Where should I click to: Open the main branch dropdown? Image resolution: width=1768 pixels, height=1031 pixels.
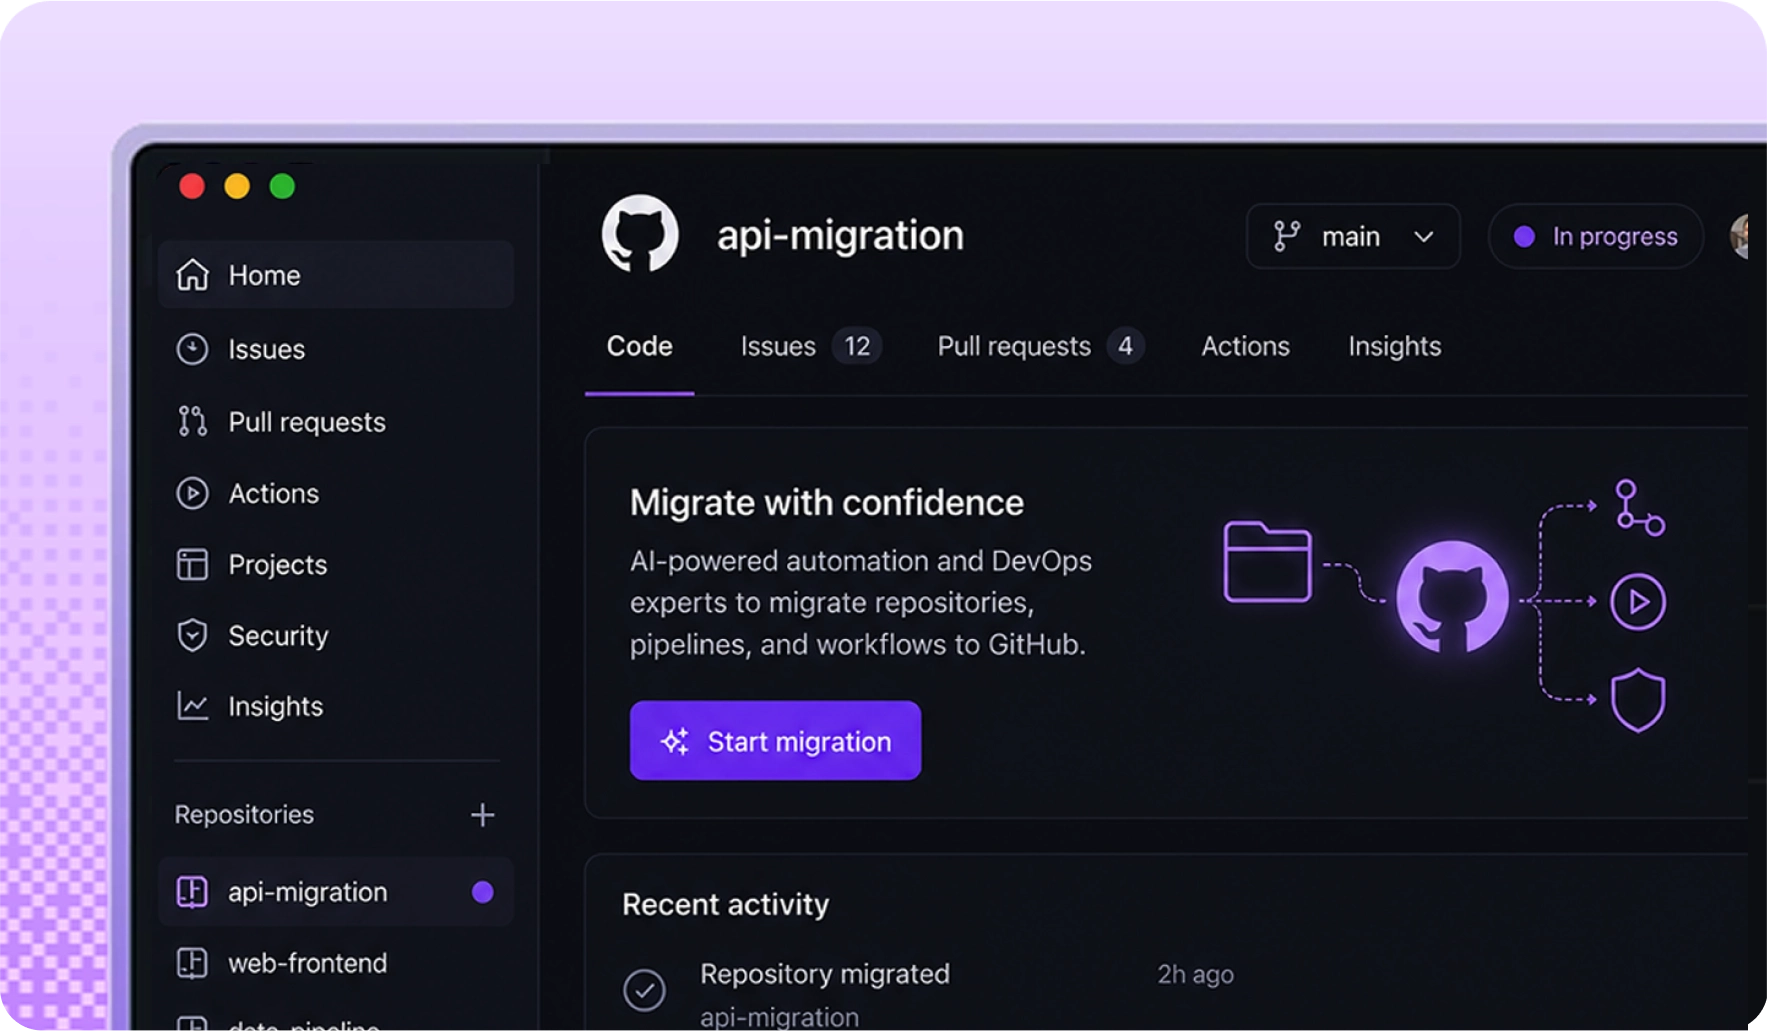pos(1353,236)
